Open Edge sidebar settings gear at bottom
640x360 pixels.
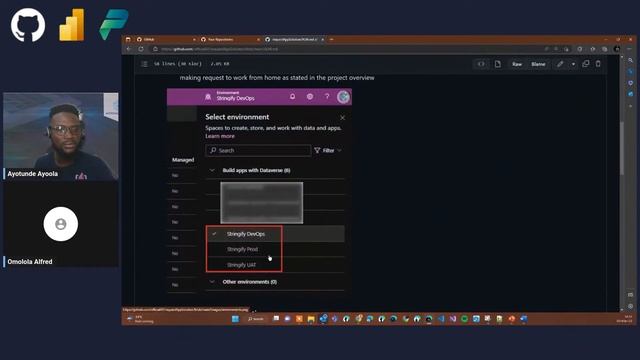click(631, 306)
